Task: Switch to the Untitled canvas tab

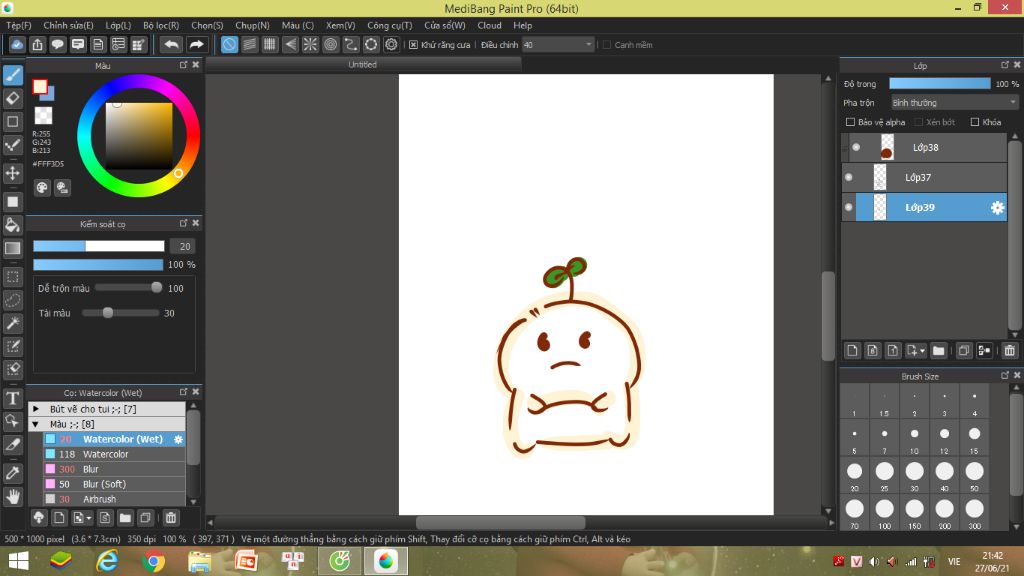Action: point(362,65)
